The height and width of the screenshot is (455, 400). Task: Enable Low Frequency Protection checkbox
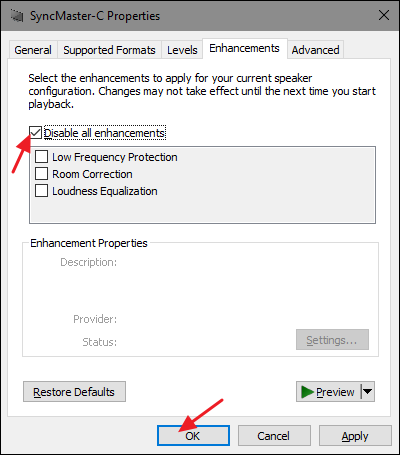click(41, 157)
